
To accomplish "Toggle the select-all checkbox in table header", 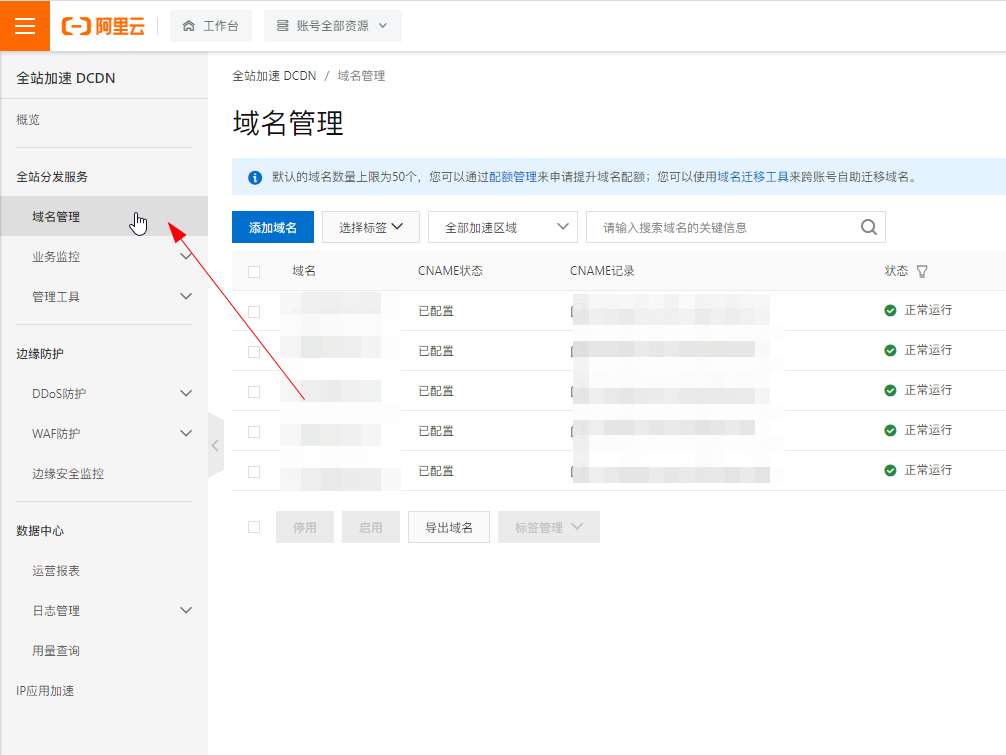I will [254, 272].
